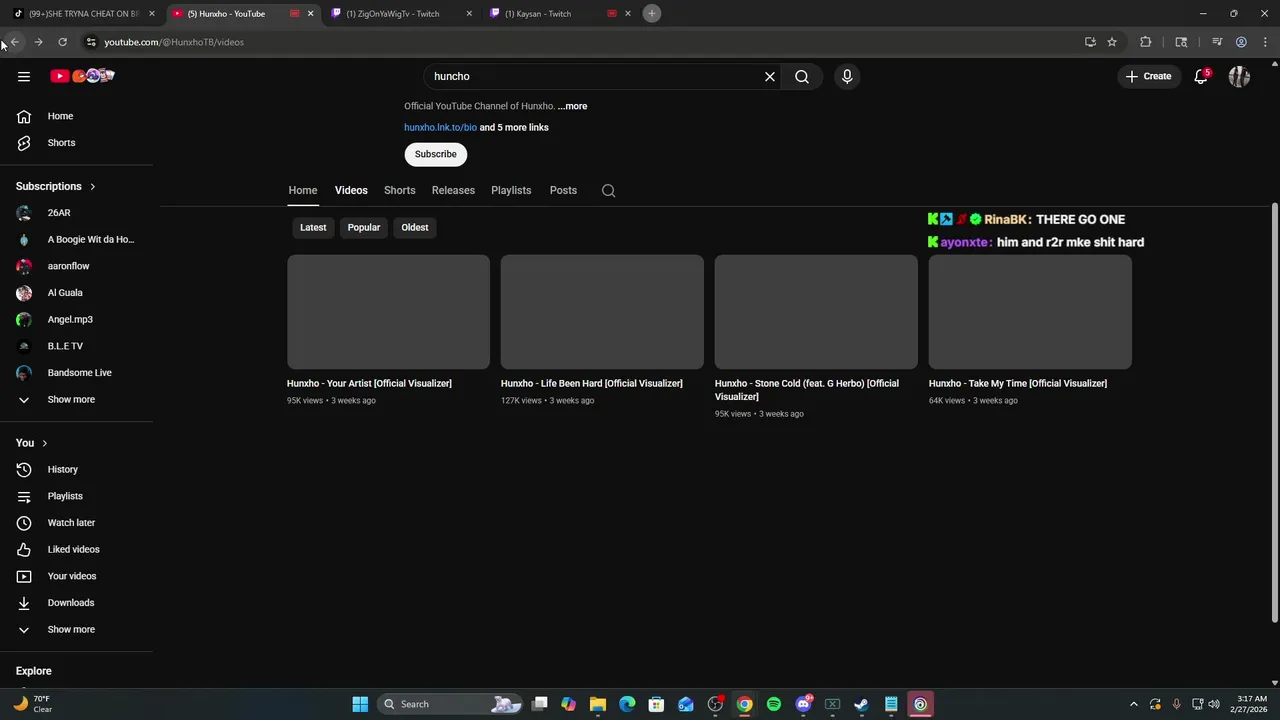Viewport: 1280px width, 720px height.
Task: Switch to channel Releases tab
Action: 453,190
